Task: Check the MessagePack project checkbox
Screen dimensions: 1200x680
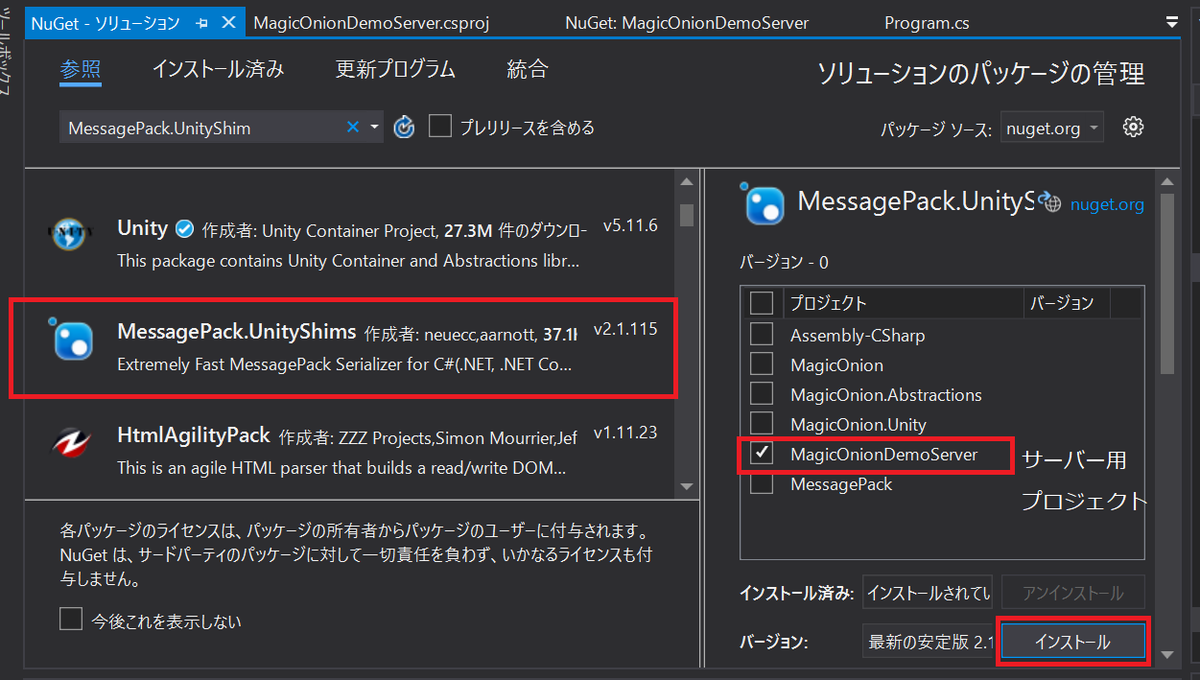Action: point(761,484)
